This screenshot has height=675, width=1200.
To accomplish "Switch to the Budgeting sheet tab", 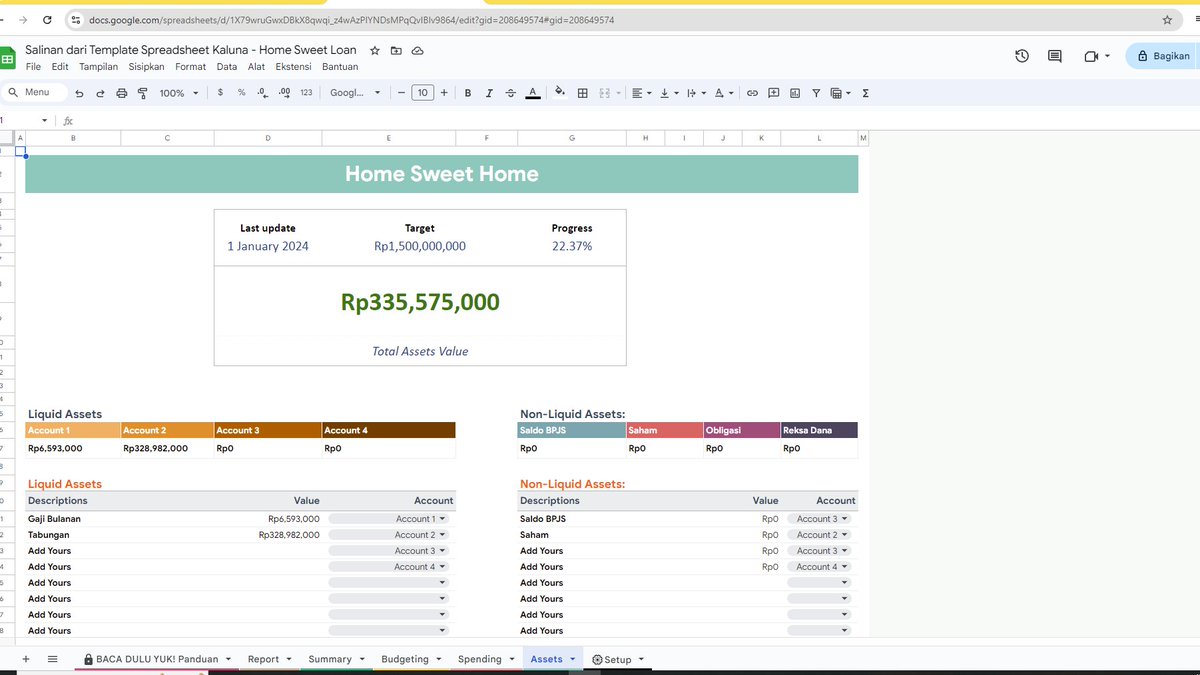I will tap(410, 659).
